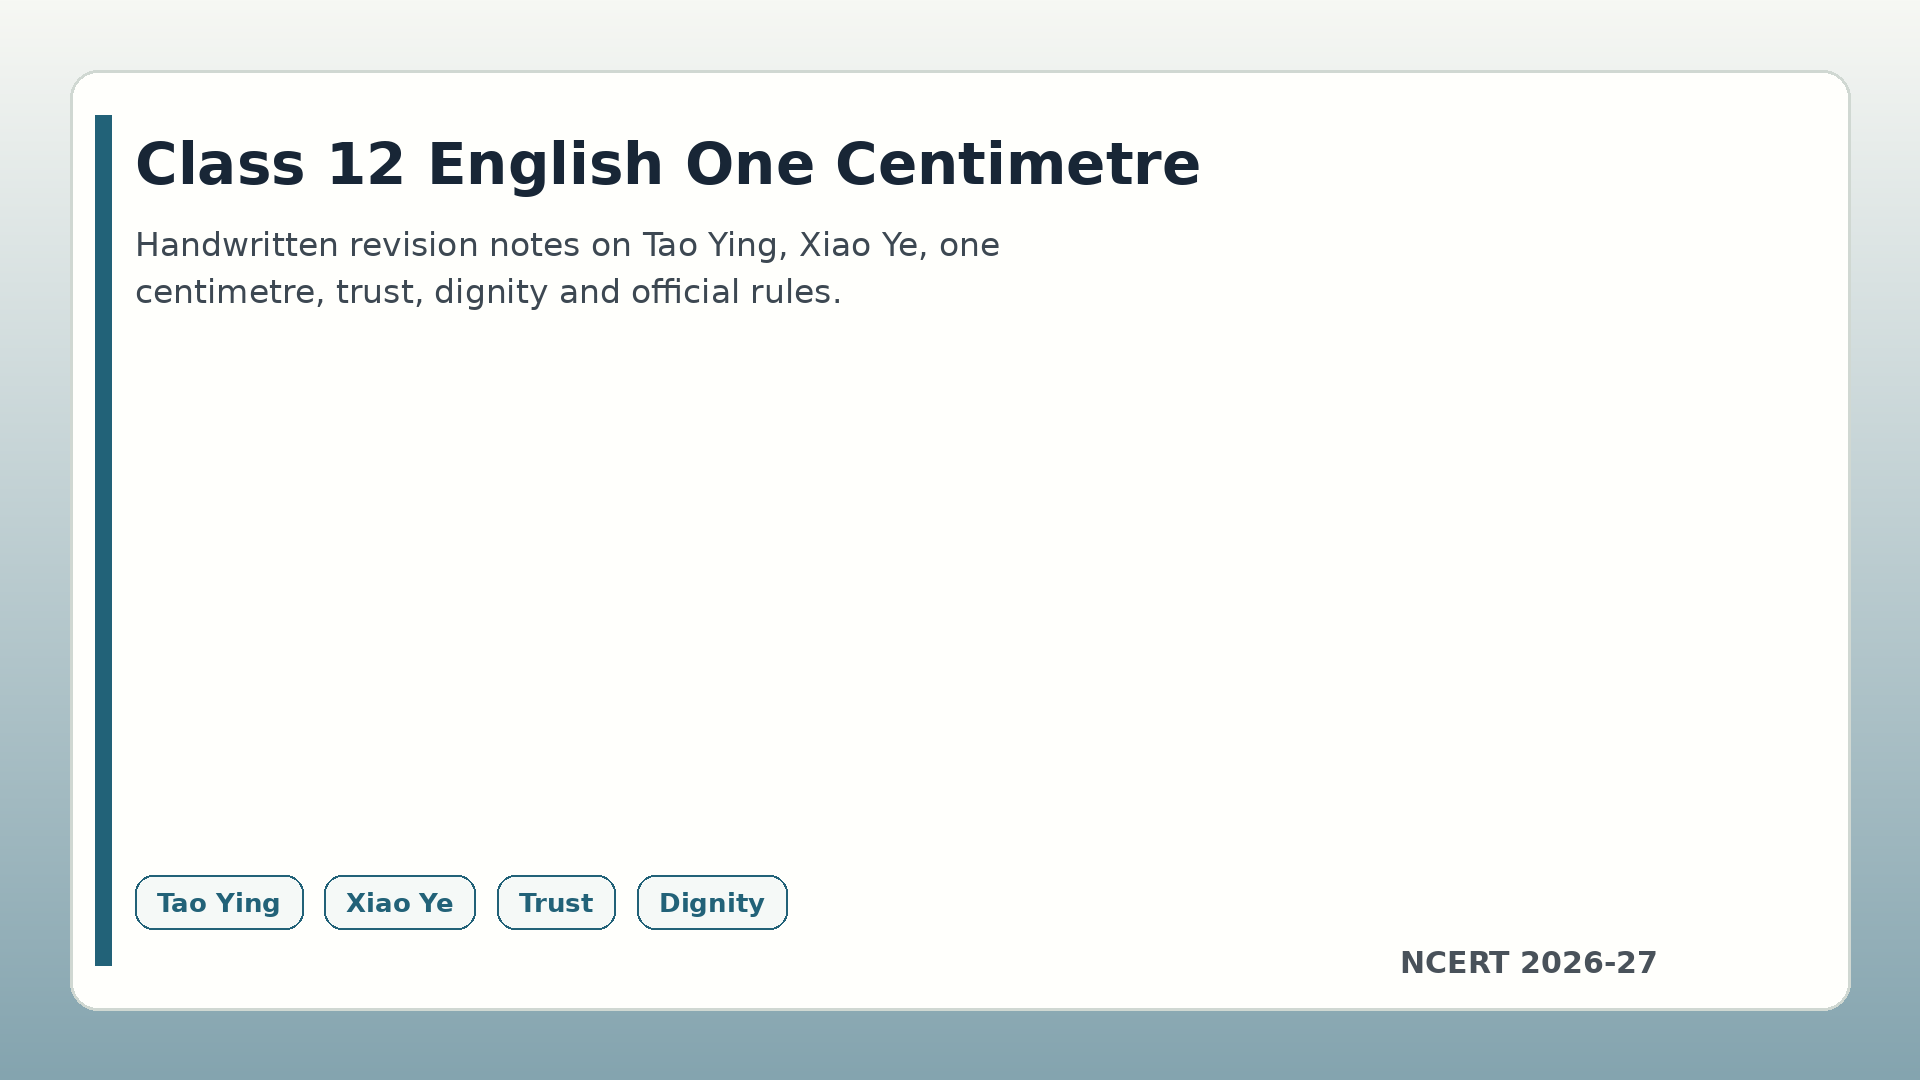Click the NCERT 2026-27 label

click(x=1528, y=963)
